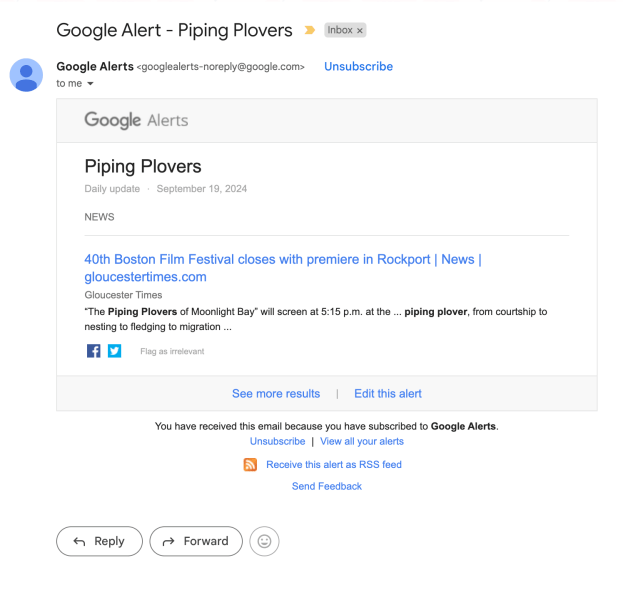The height and width of the screenshot is (603, 623).
Task: Remove the Inbox label with x
Action: coord(361,31)
